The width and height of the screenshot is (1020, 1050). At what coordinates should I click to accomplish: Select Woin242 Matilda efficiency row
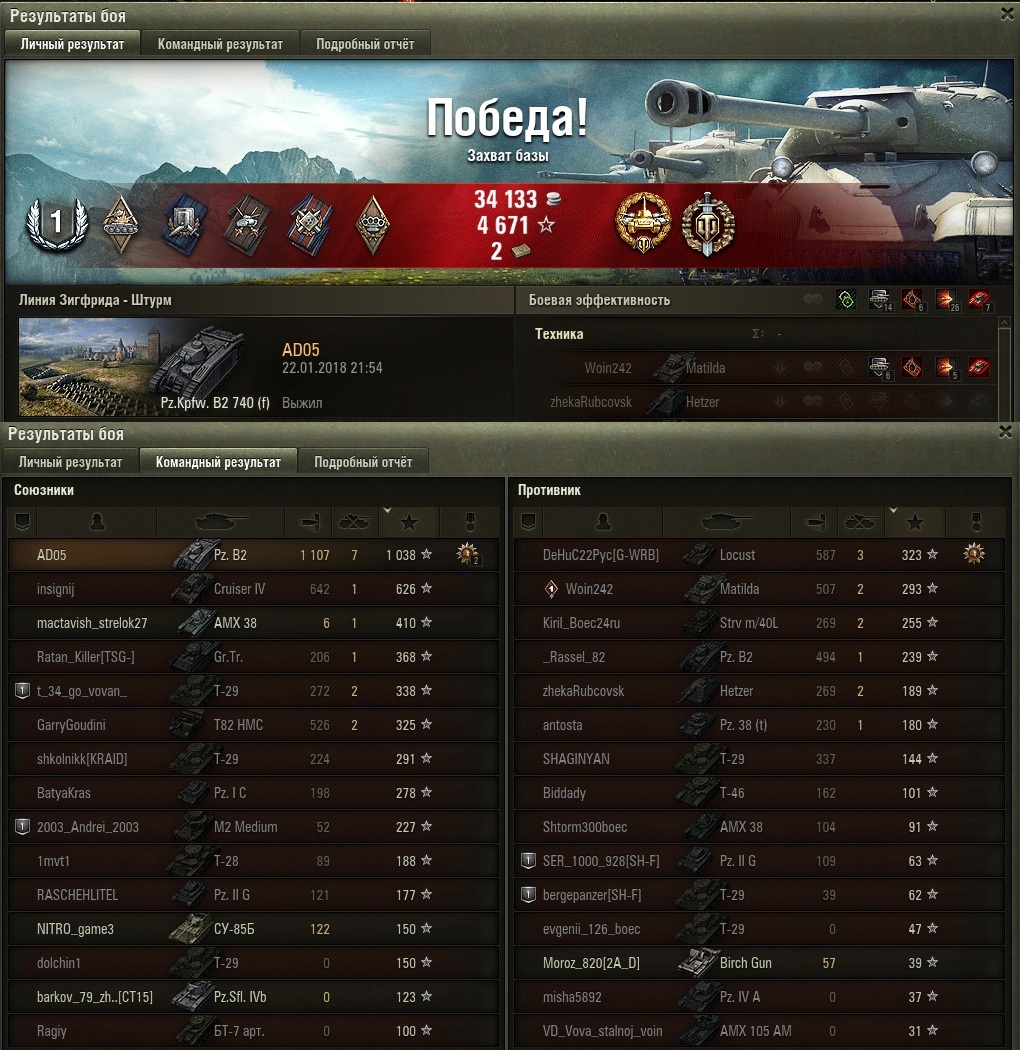pyautogui.click(x=759, y=367)
